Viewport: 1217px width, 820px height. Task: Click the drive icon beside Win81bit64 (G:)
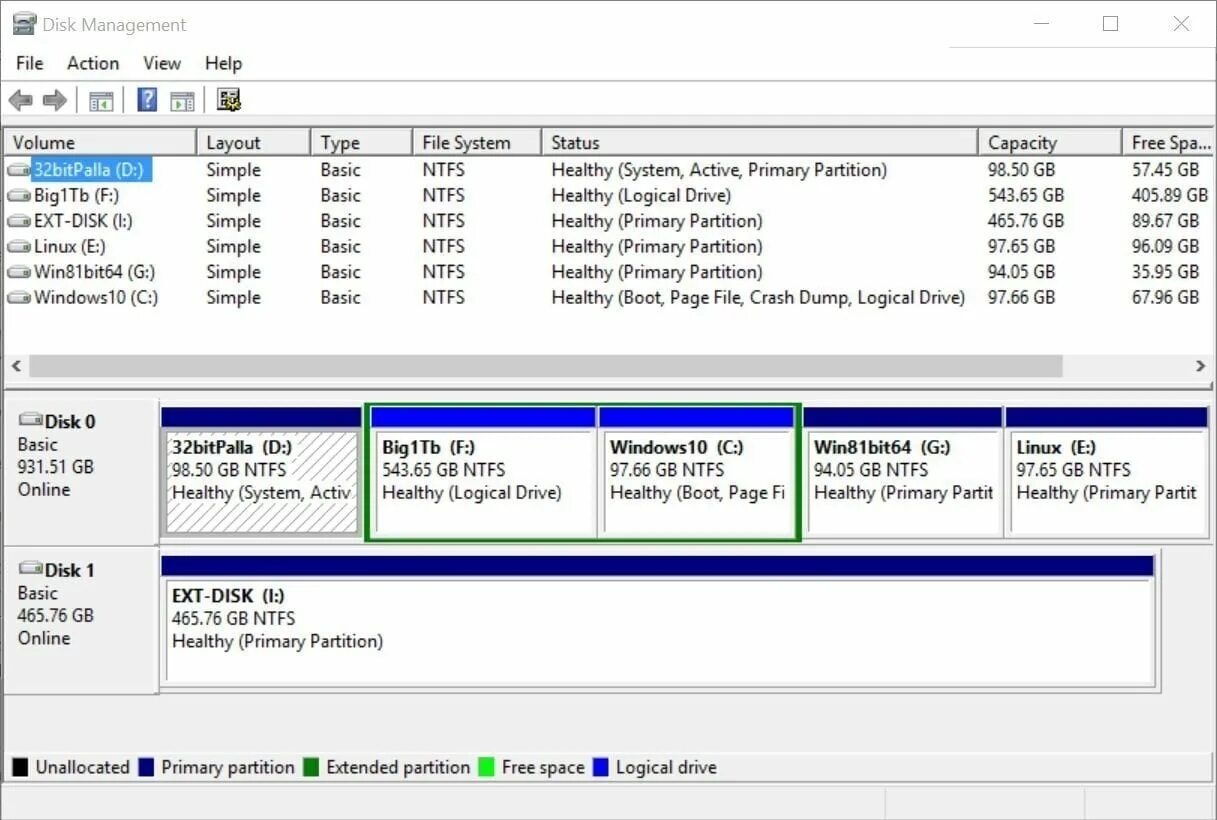click(x=19, y=272)
